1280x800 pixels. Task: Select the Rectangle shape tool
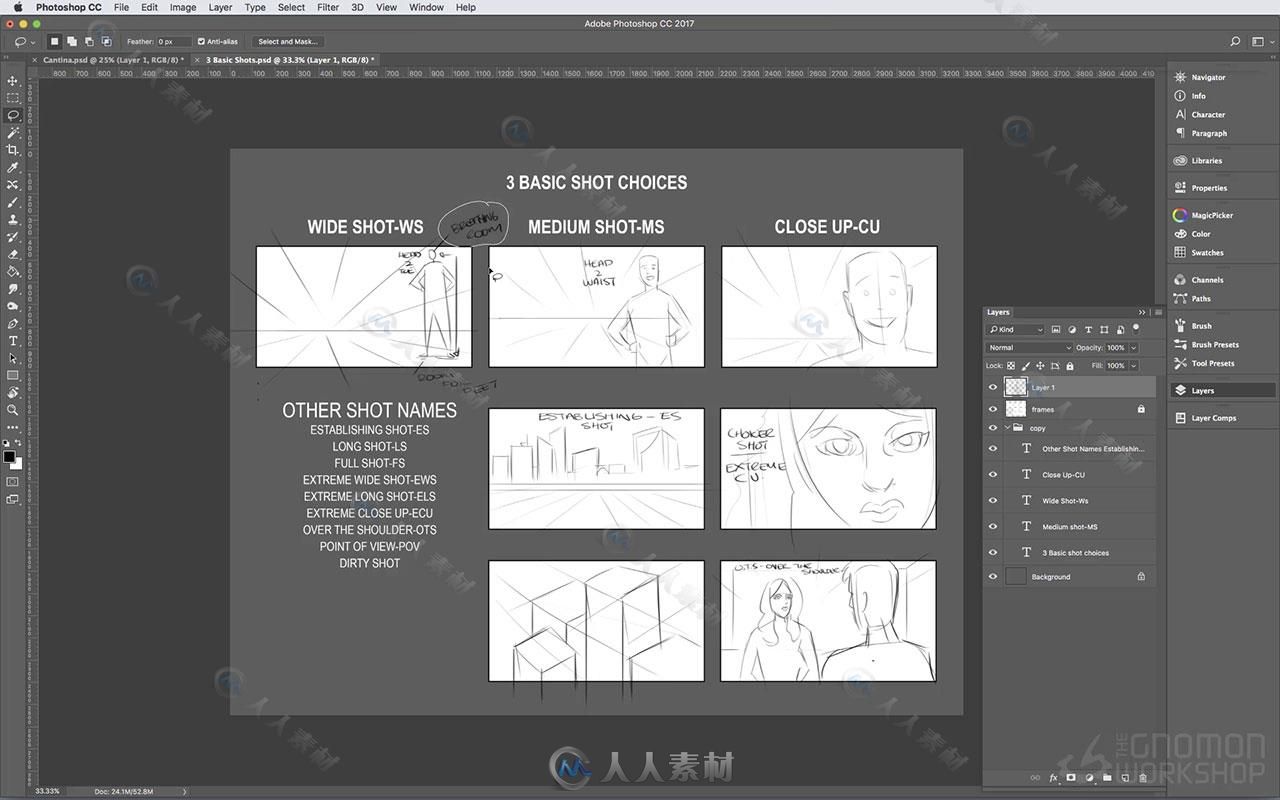(13, 376)
